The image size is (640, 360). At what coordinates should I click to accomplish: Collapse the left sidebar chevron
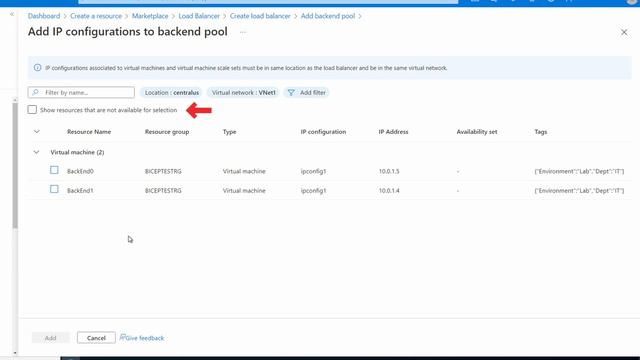tap(12, 14)
